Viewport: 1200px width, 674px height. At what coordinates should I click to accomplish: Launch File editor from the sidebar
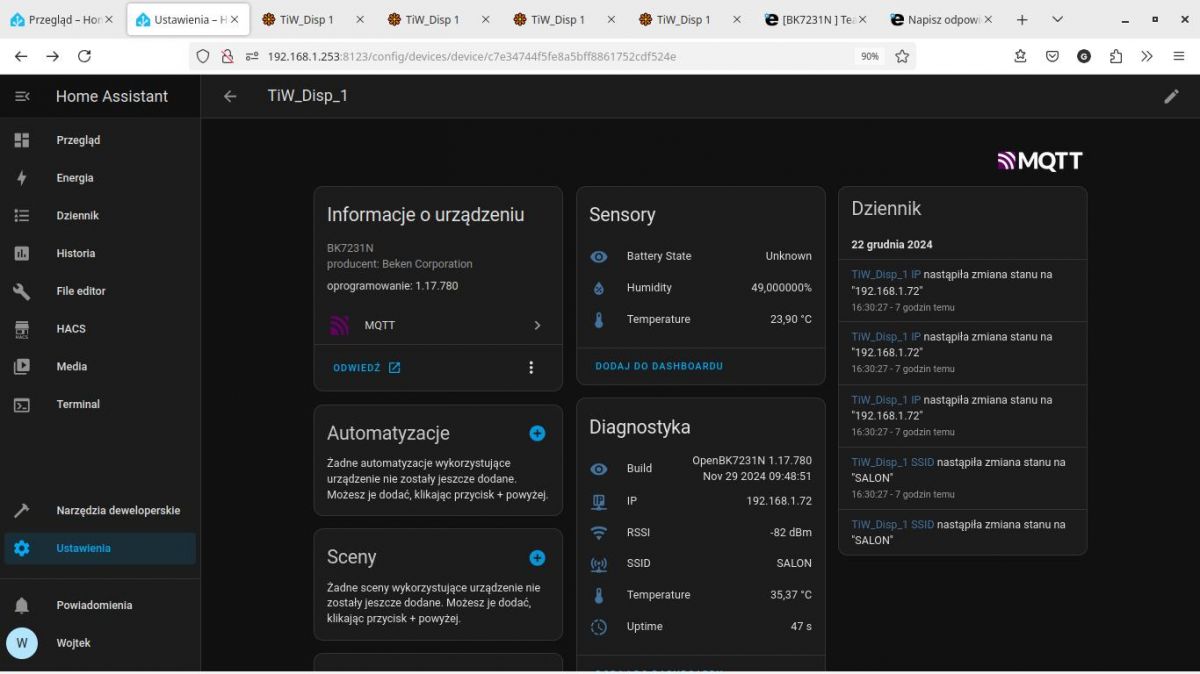tap(100, 291)
